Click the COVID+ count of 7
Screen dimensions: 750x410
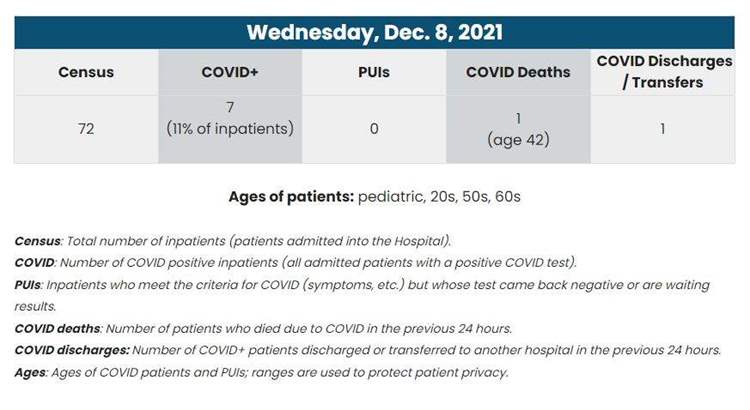click(230, 107)
